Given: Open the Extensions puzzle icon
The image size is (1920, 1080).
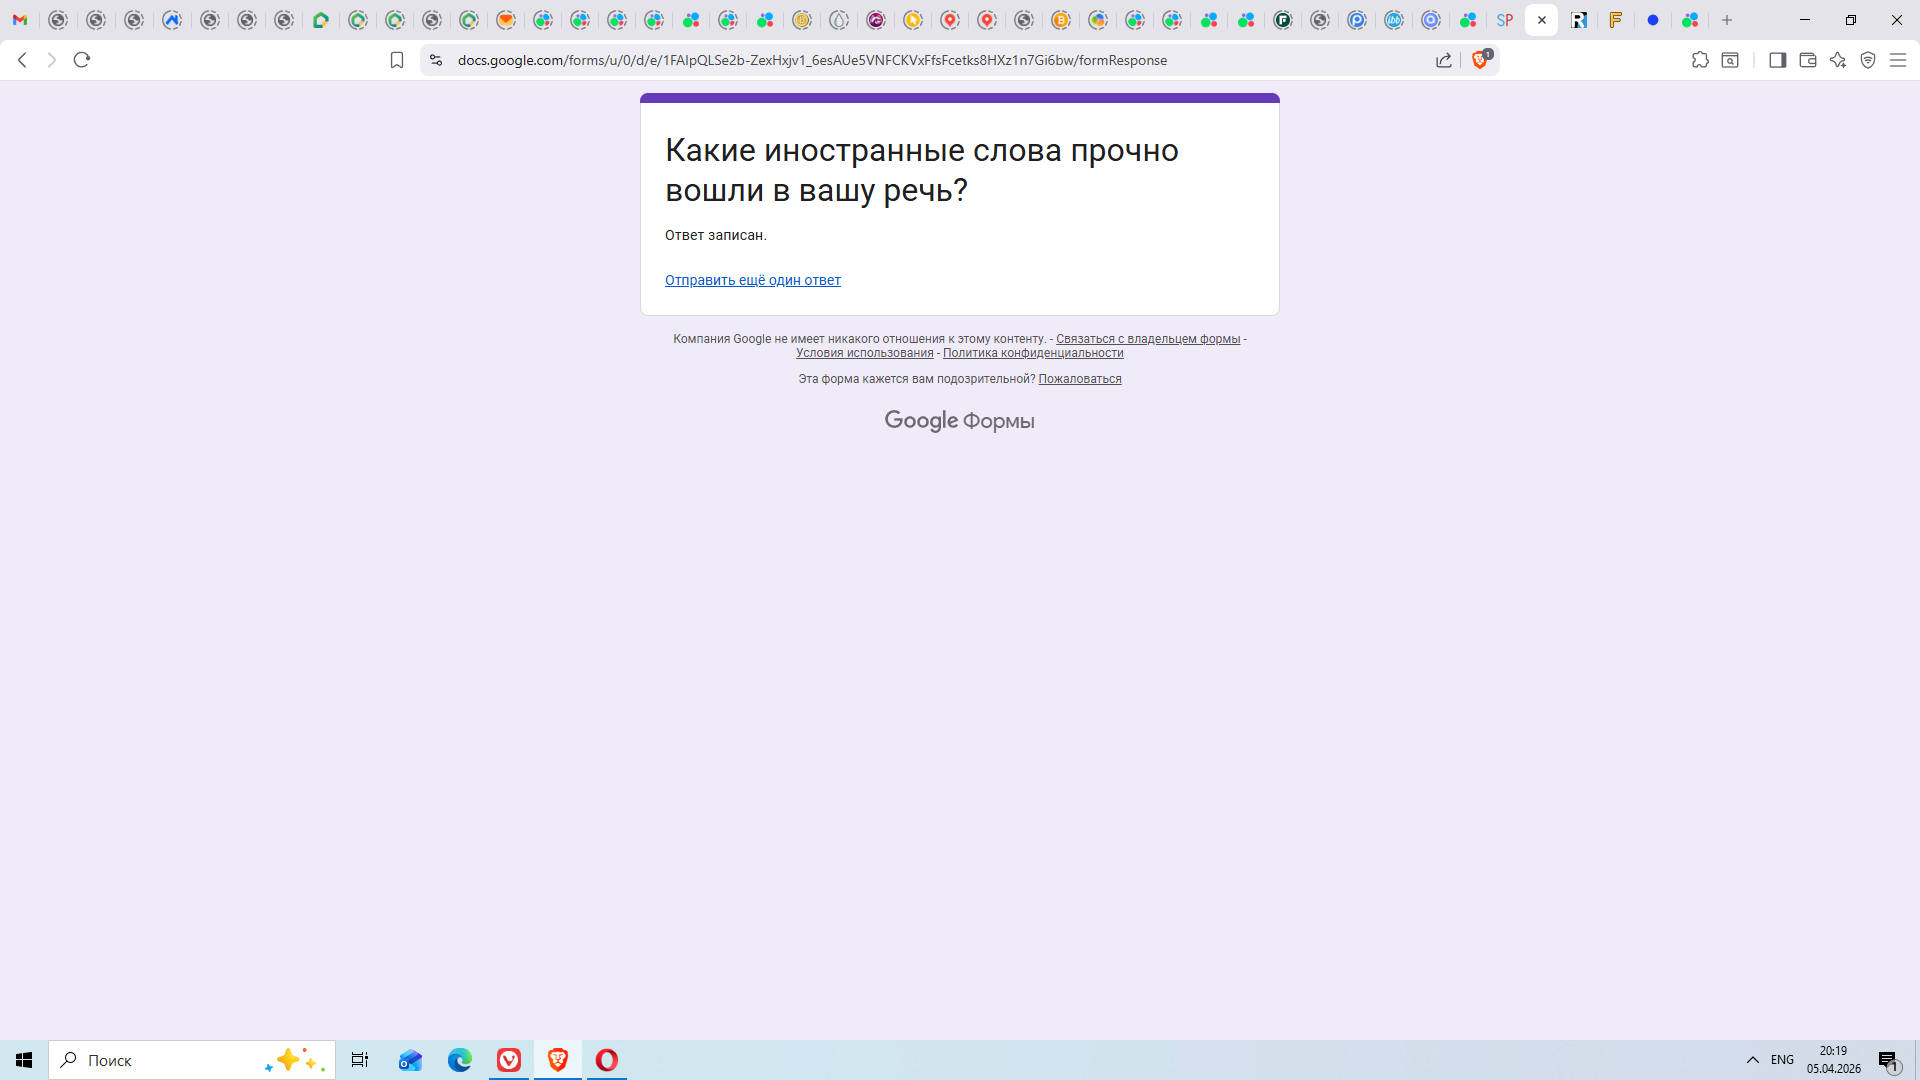Looking at the screenshot, I should pos(1700,60).
